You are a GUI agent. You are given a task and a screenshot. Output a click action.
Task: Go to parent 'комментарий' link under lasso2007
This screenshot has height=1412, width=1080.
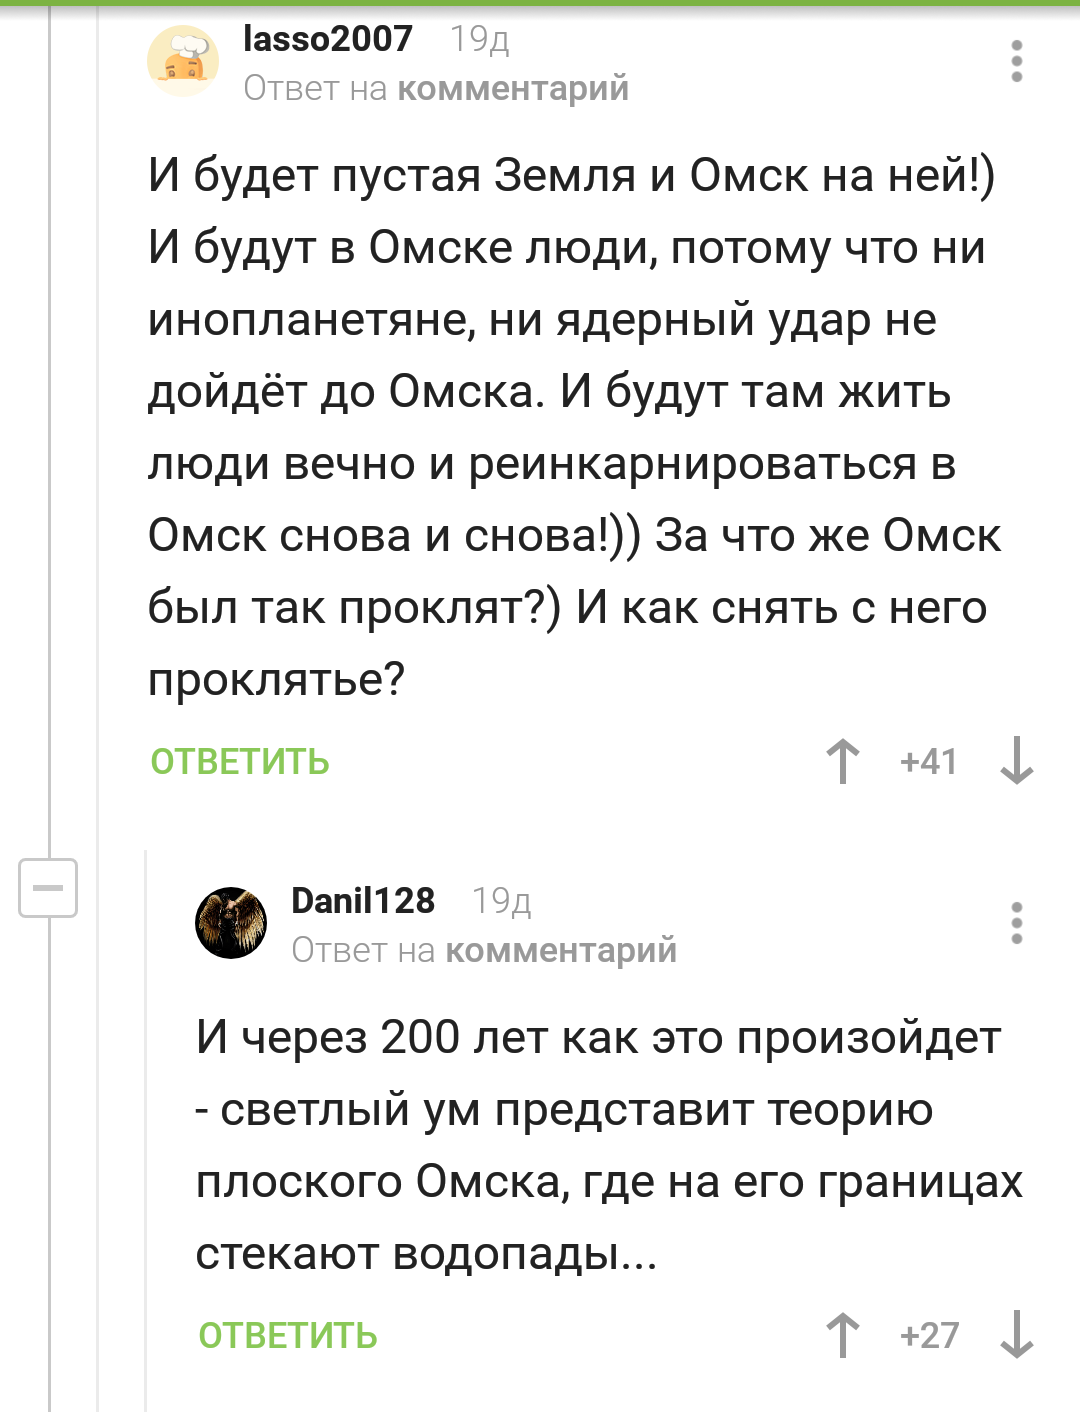point(513,89)
